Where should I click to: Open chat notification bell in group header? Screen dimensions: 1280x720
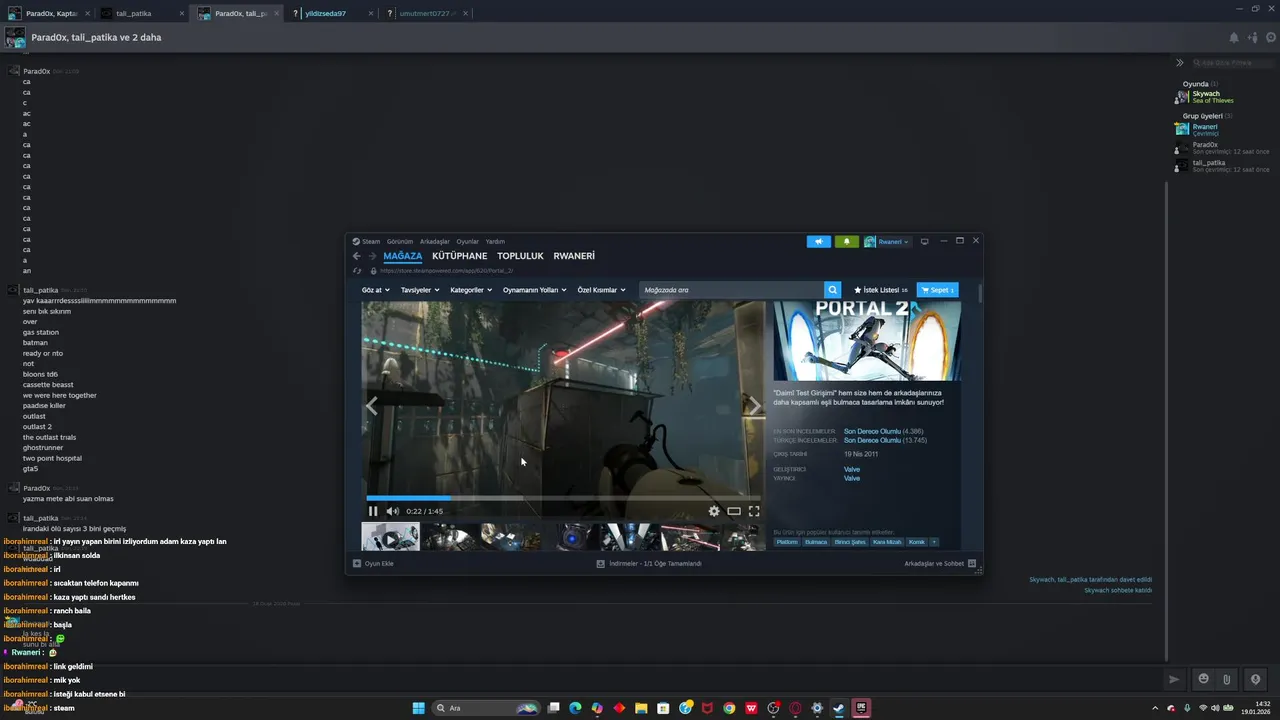1233,38
